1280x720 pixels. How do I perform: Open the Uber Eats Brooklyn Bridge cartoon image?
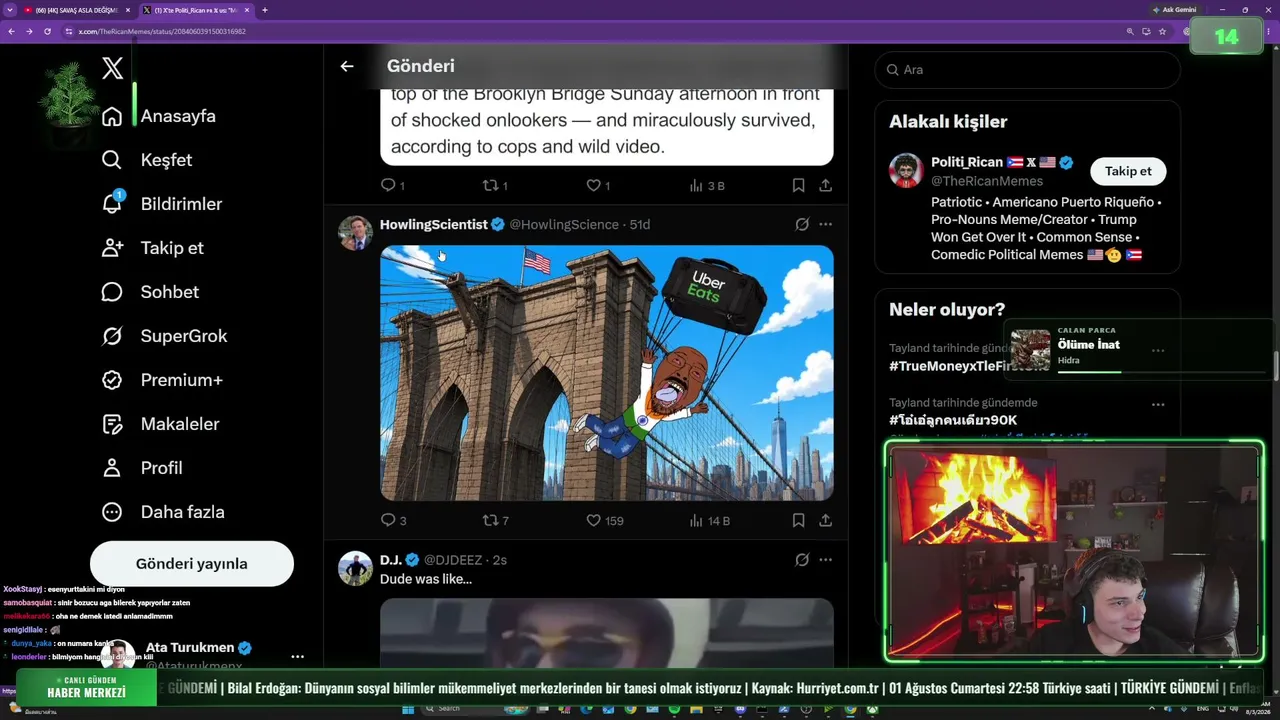point(607,373)
